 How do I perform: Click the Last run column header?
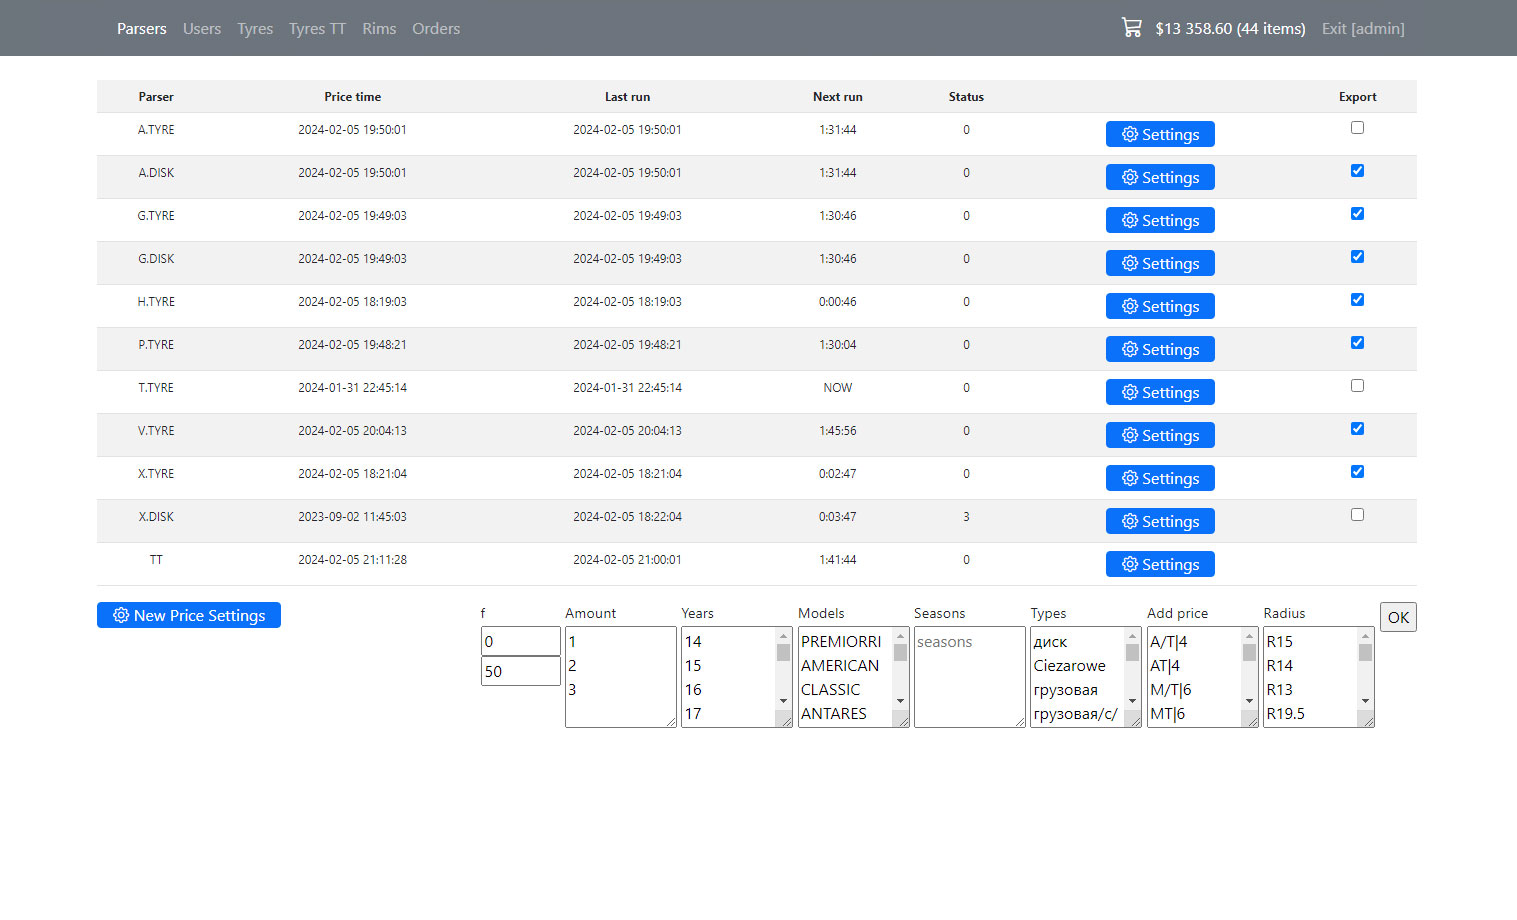pyautogui.click(x=627, y=97)
